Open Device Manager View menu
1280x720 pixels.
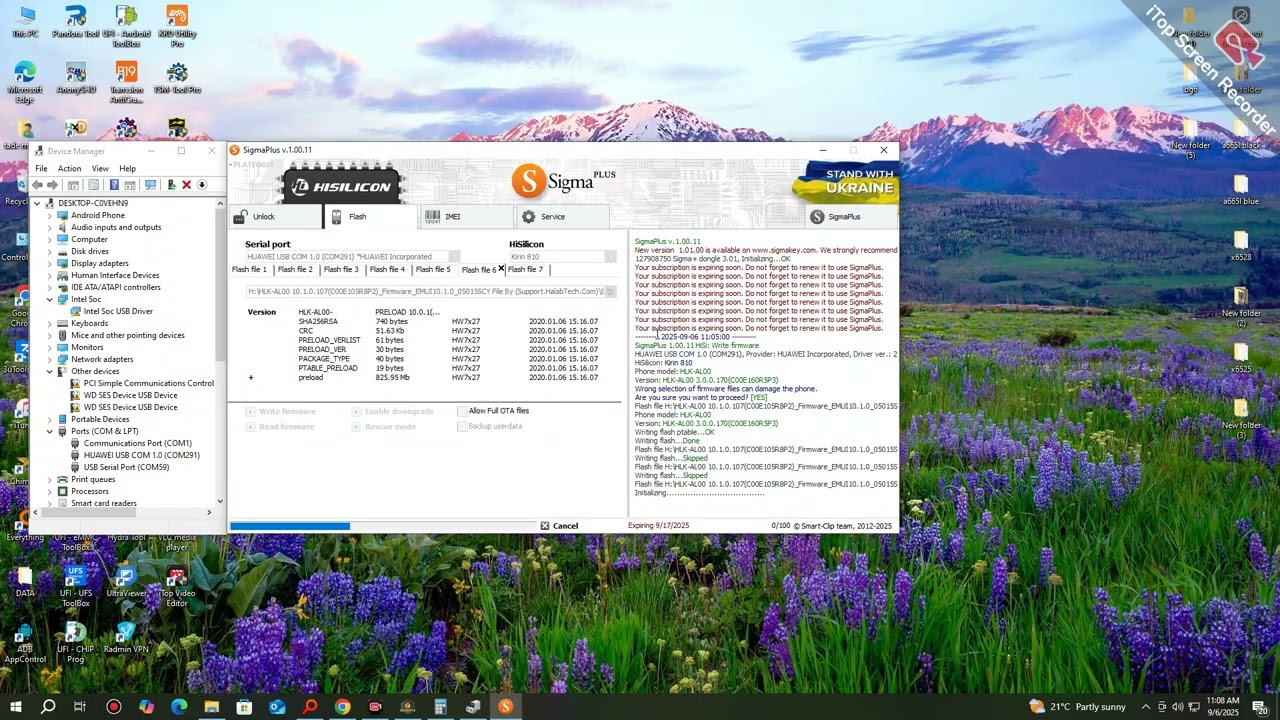(x=100, y=168)
